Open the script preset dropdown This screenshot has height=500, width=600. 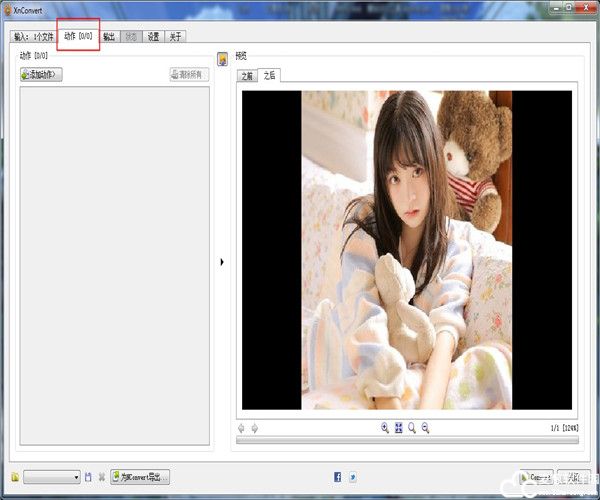pos(52,477)
